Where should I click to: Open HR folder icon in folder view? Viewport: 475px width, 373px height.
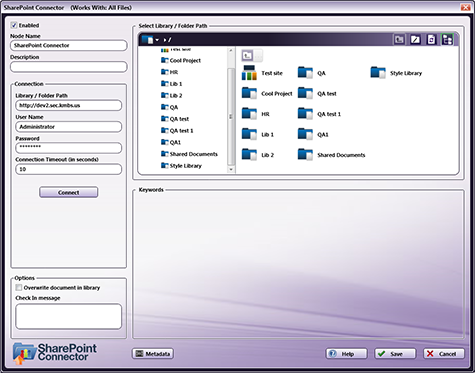(249, 114)
